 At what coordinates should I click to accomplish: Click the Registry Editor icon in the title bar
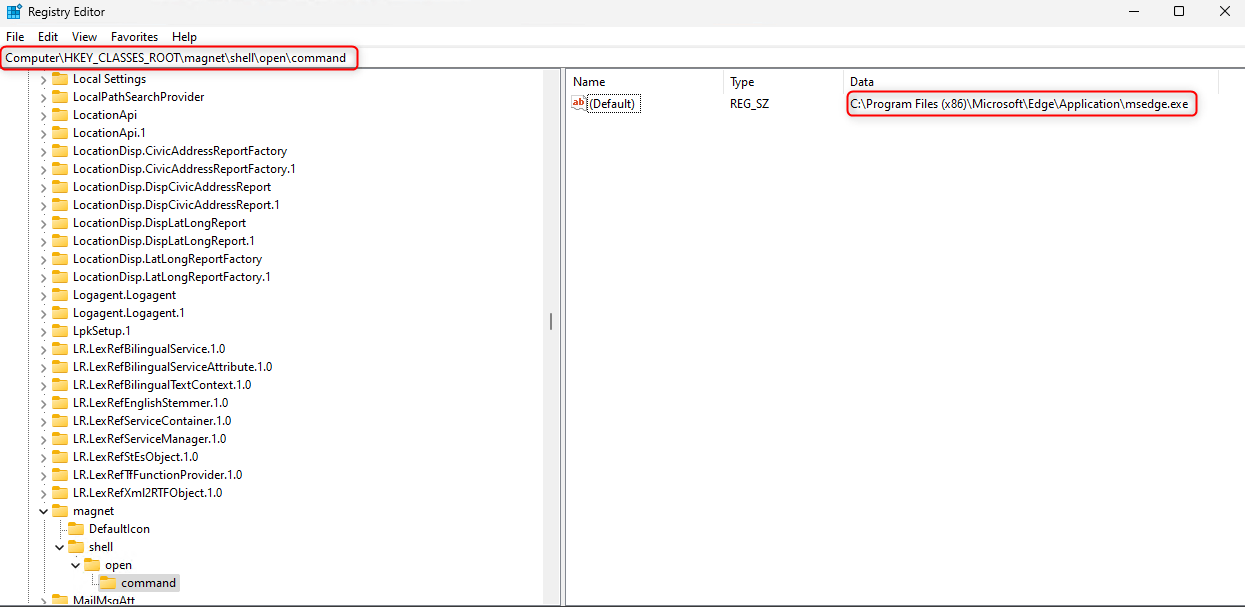(x=12, y=11)
